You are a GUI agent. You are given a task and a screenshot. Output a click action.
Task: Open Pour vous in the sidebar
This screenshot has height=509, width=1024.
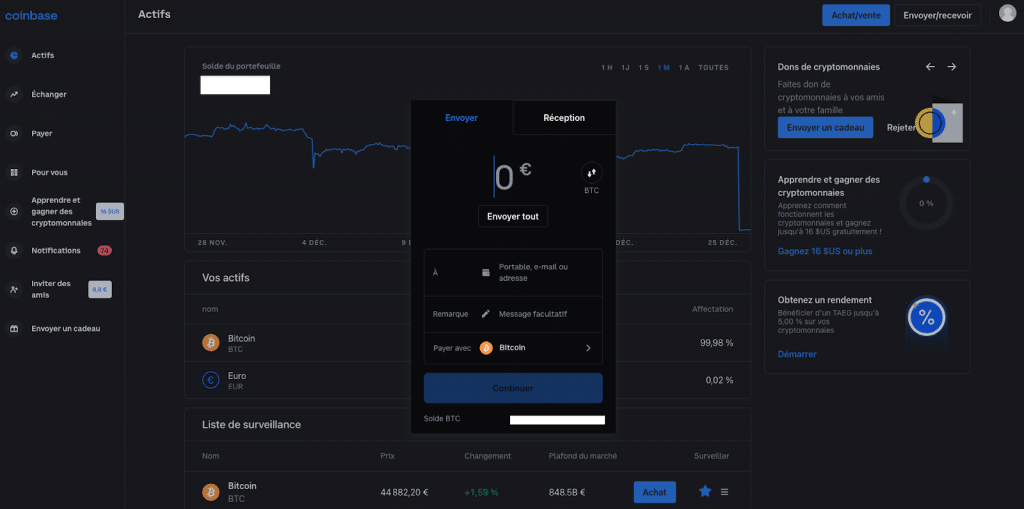click(x=49, y=172)
